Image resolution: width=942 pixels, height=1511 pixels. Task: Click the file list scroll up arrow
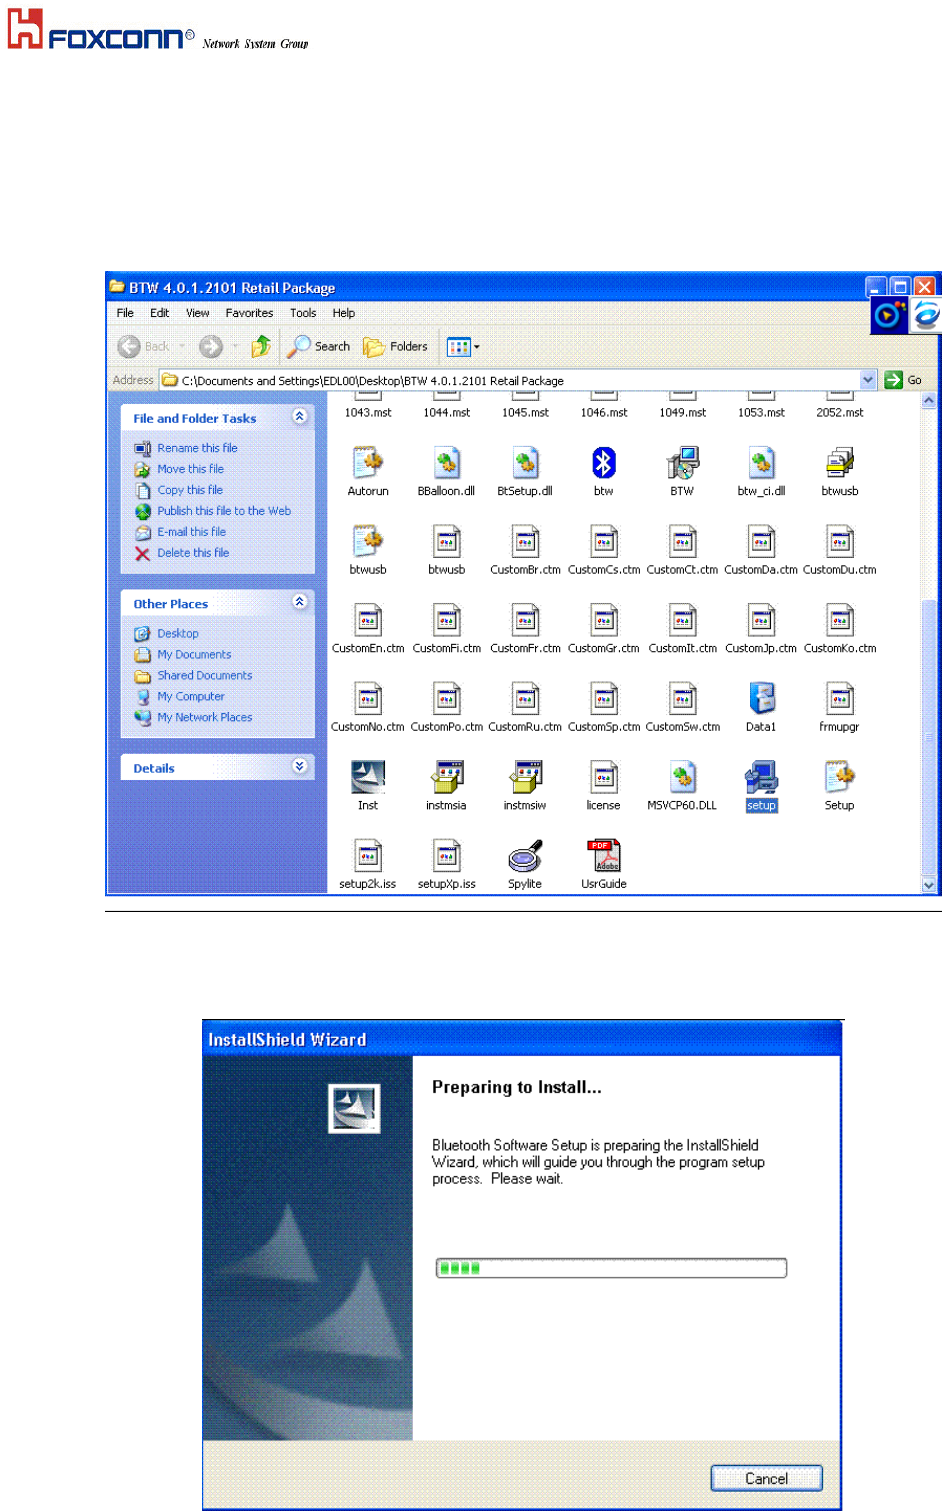pyautogui.click(x=929, y=401)
